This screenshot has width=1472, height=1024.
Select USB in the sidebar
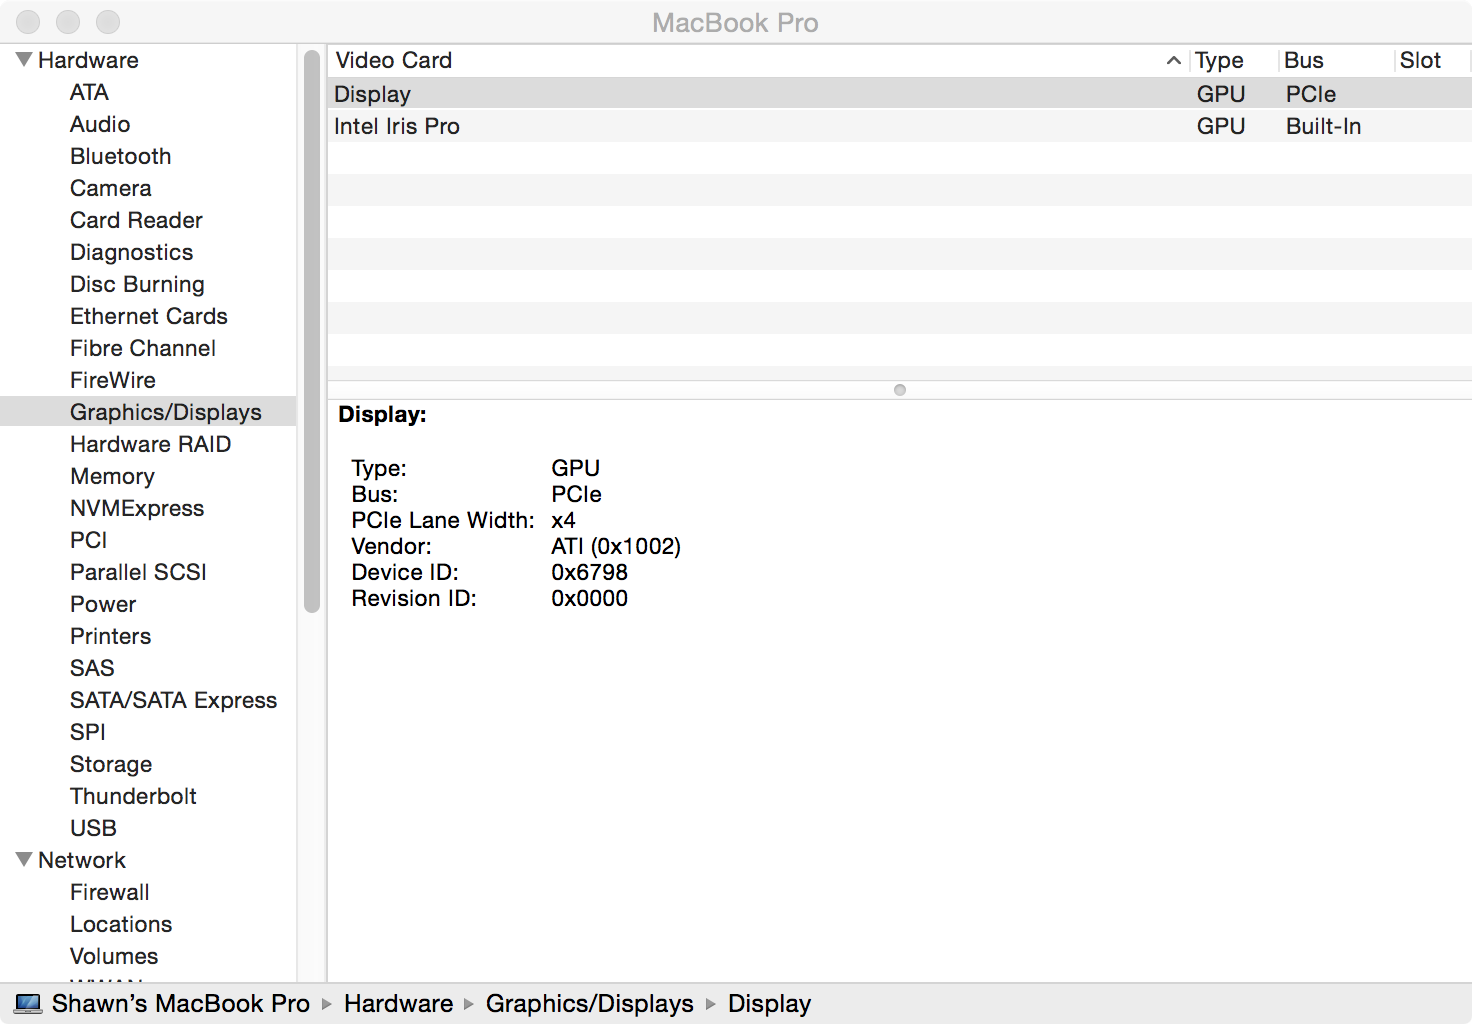pyautogui.click(x=93, y=828)
